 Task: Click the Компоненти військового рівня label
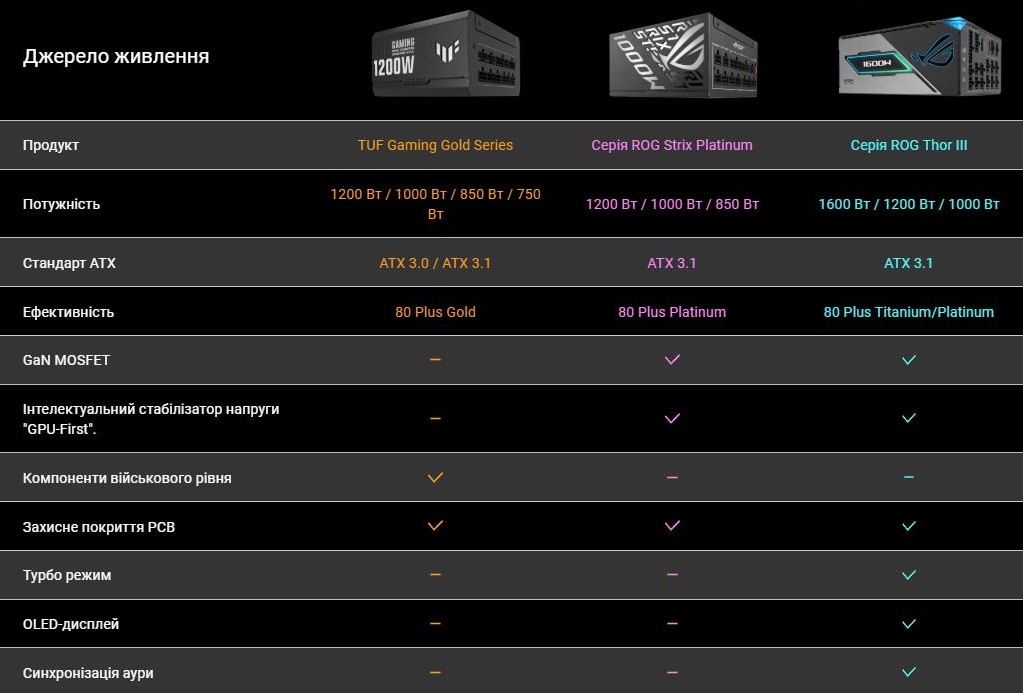click(127, 478)
